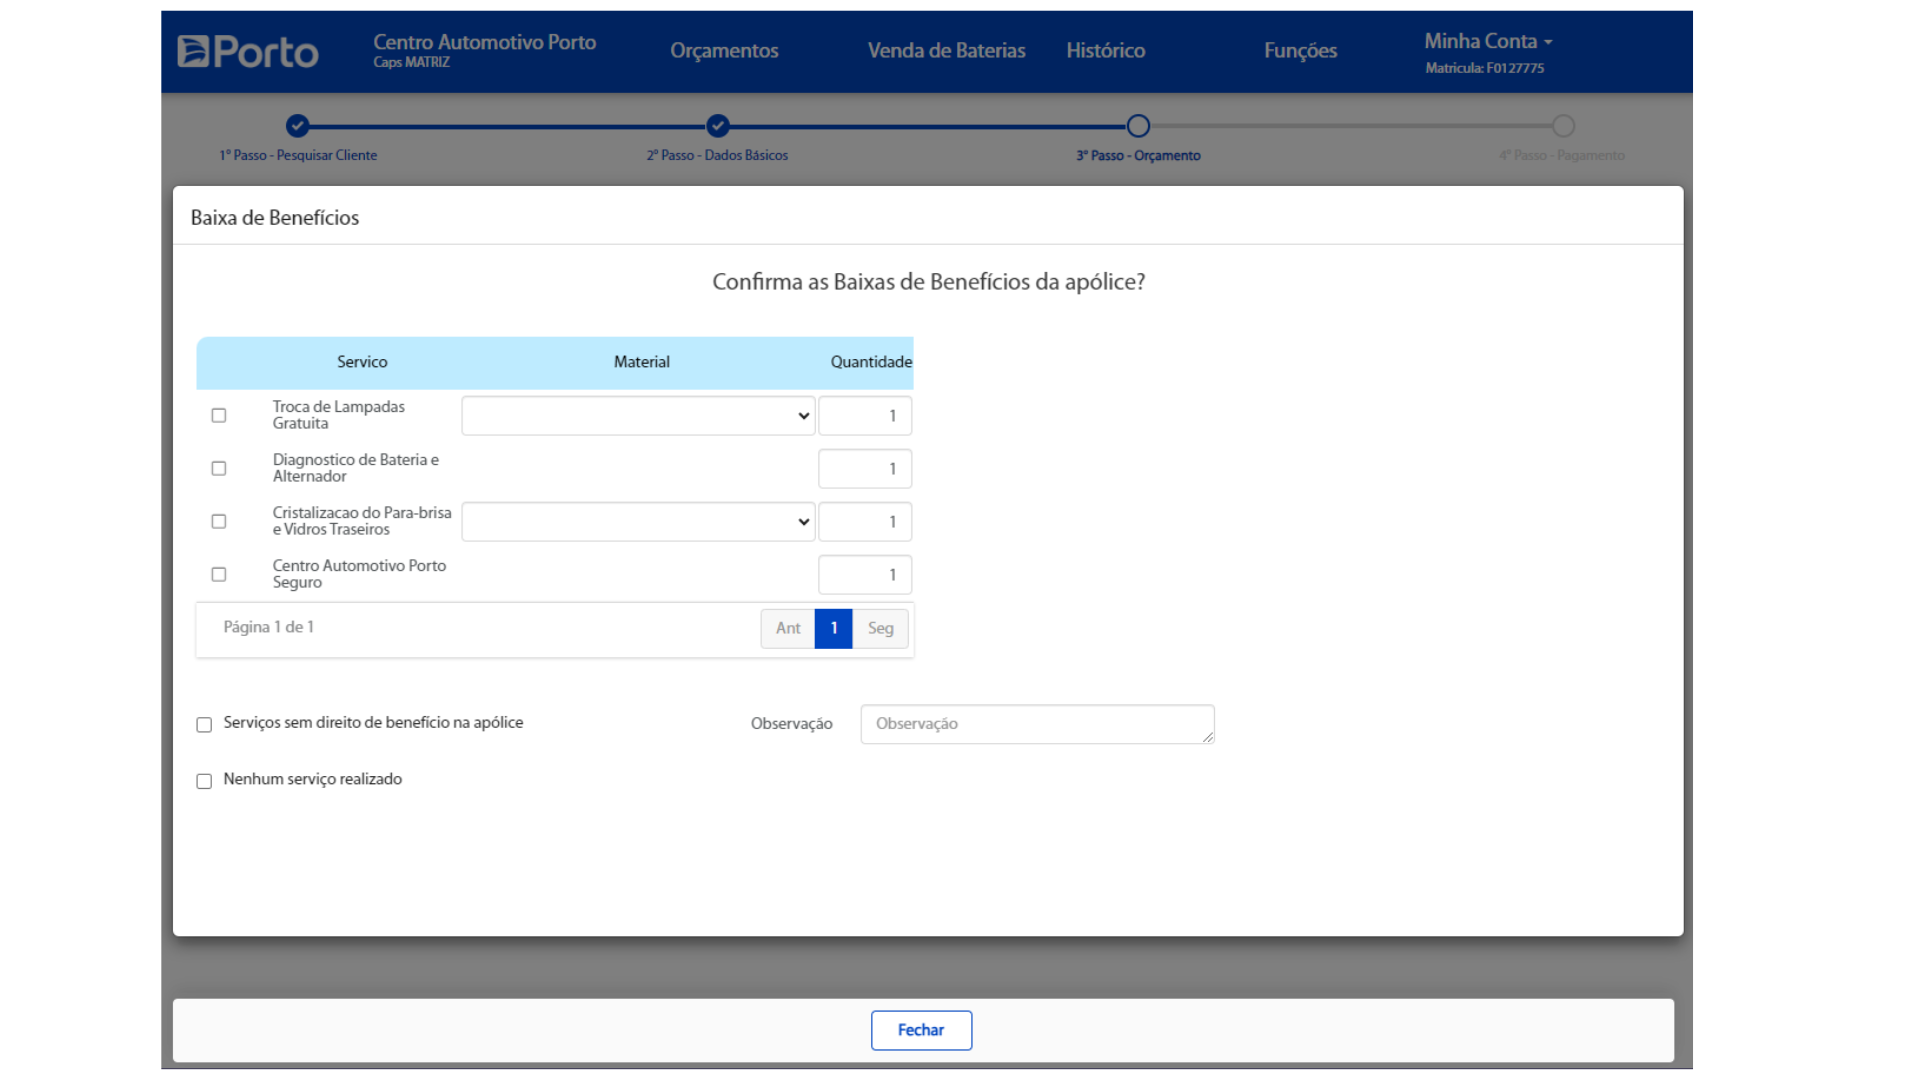Focus quantity field for Centro Automotivo Porto Seguro
This screenshot has width=1920, height=1080.
point(865,575)
